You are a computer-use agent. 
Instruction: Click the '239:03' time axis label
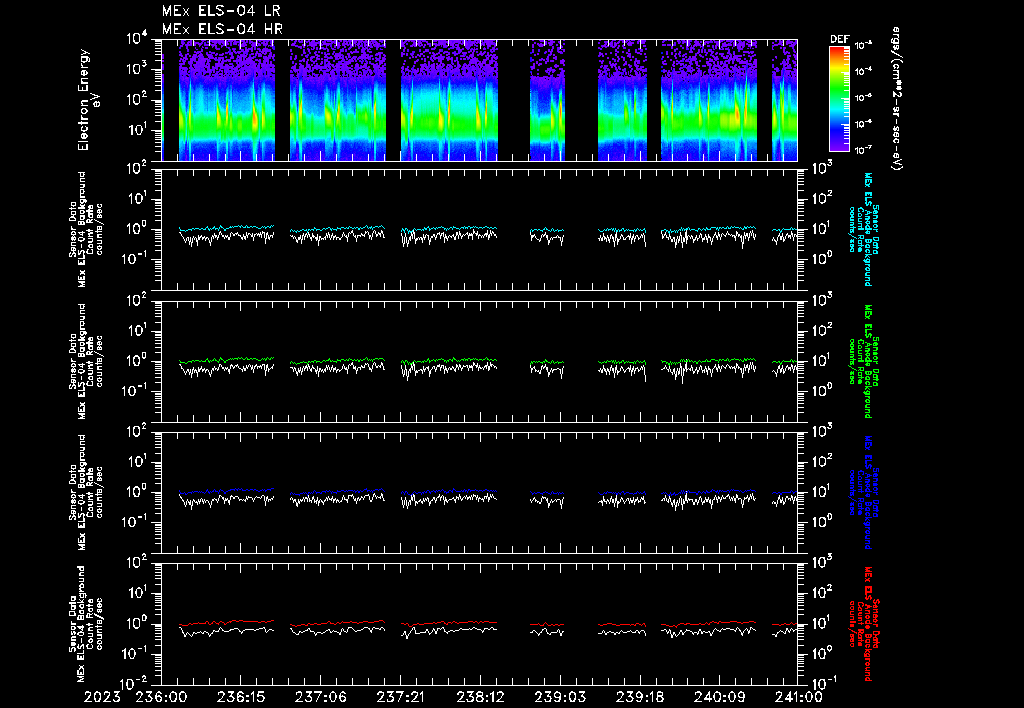coord(559,697)
